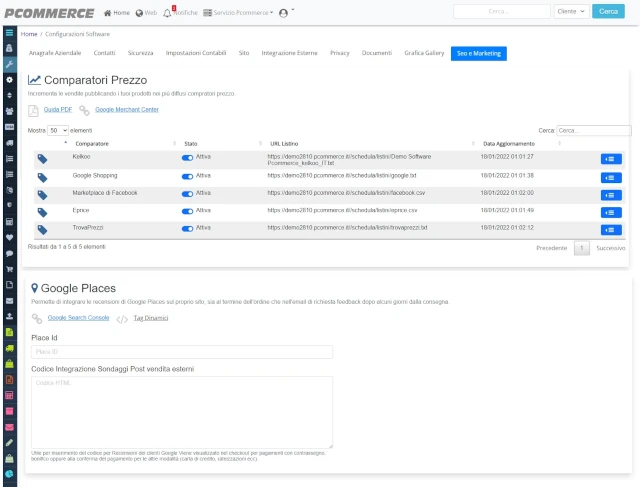Switch to Sicurezza tab

pyautogui.click(x=140, y=53)
